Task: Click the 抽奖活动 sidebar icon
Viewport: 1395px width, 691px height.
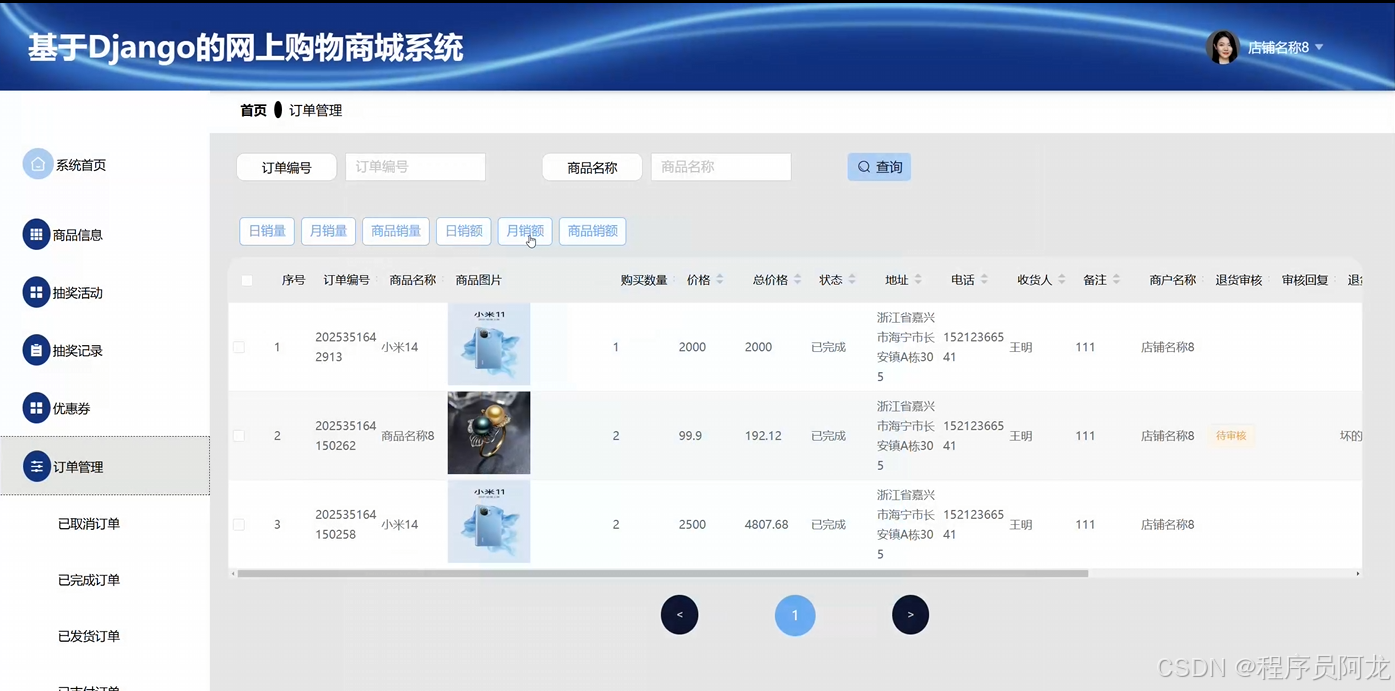Action: pyautogui.click(x=36, y=293)
